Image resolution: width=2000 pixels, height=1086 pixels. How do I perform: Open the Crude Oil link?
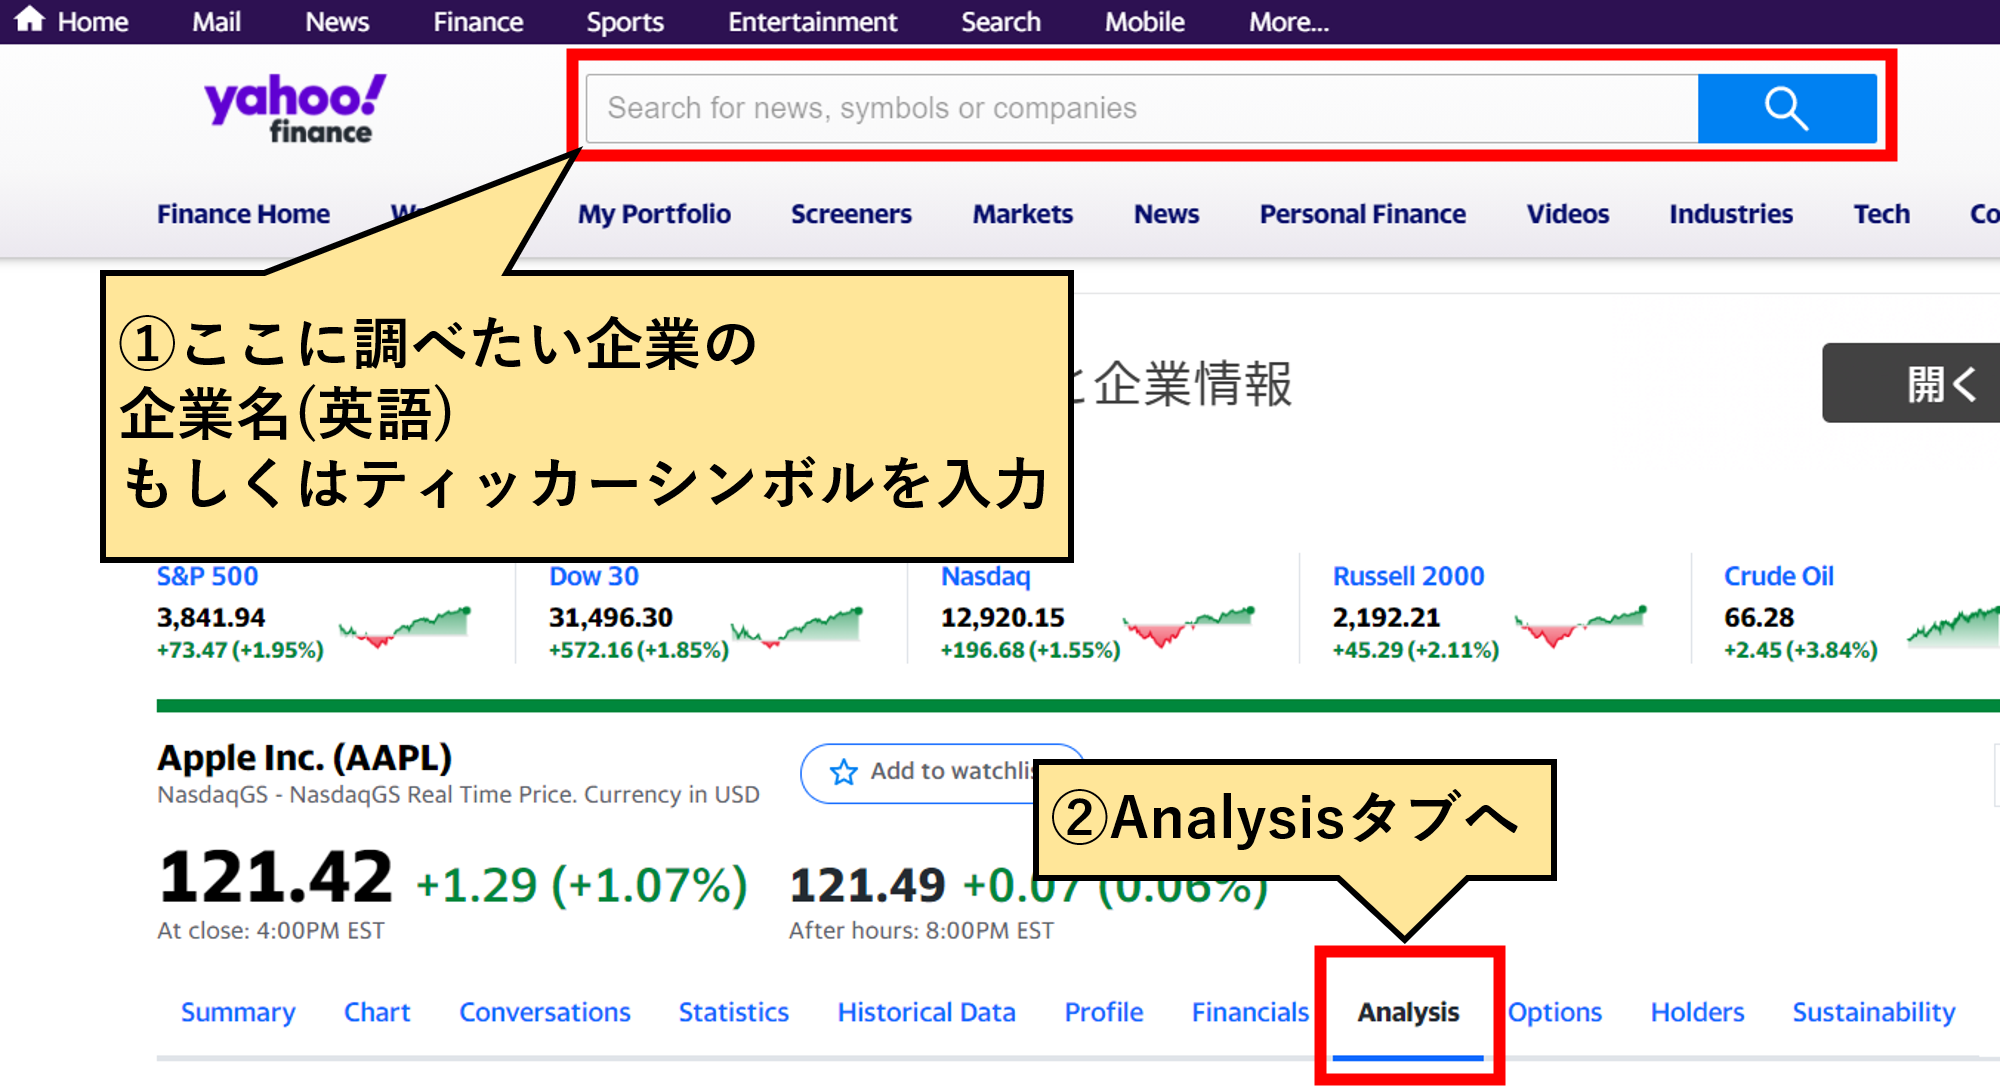tap(1779, 576)
